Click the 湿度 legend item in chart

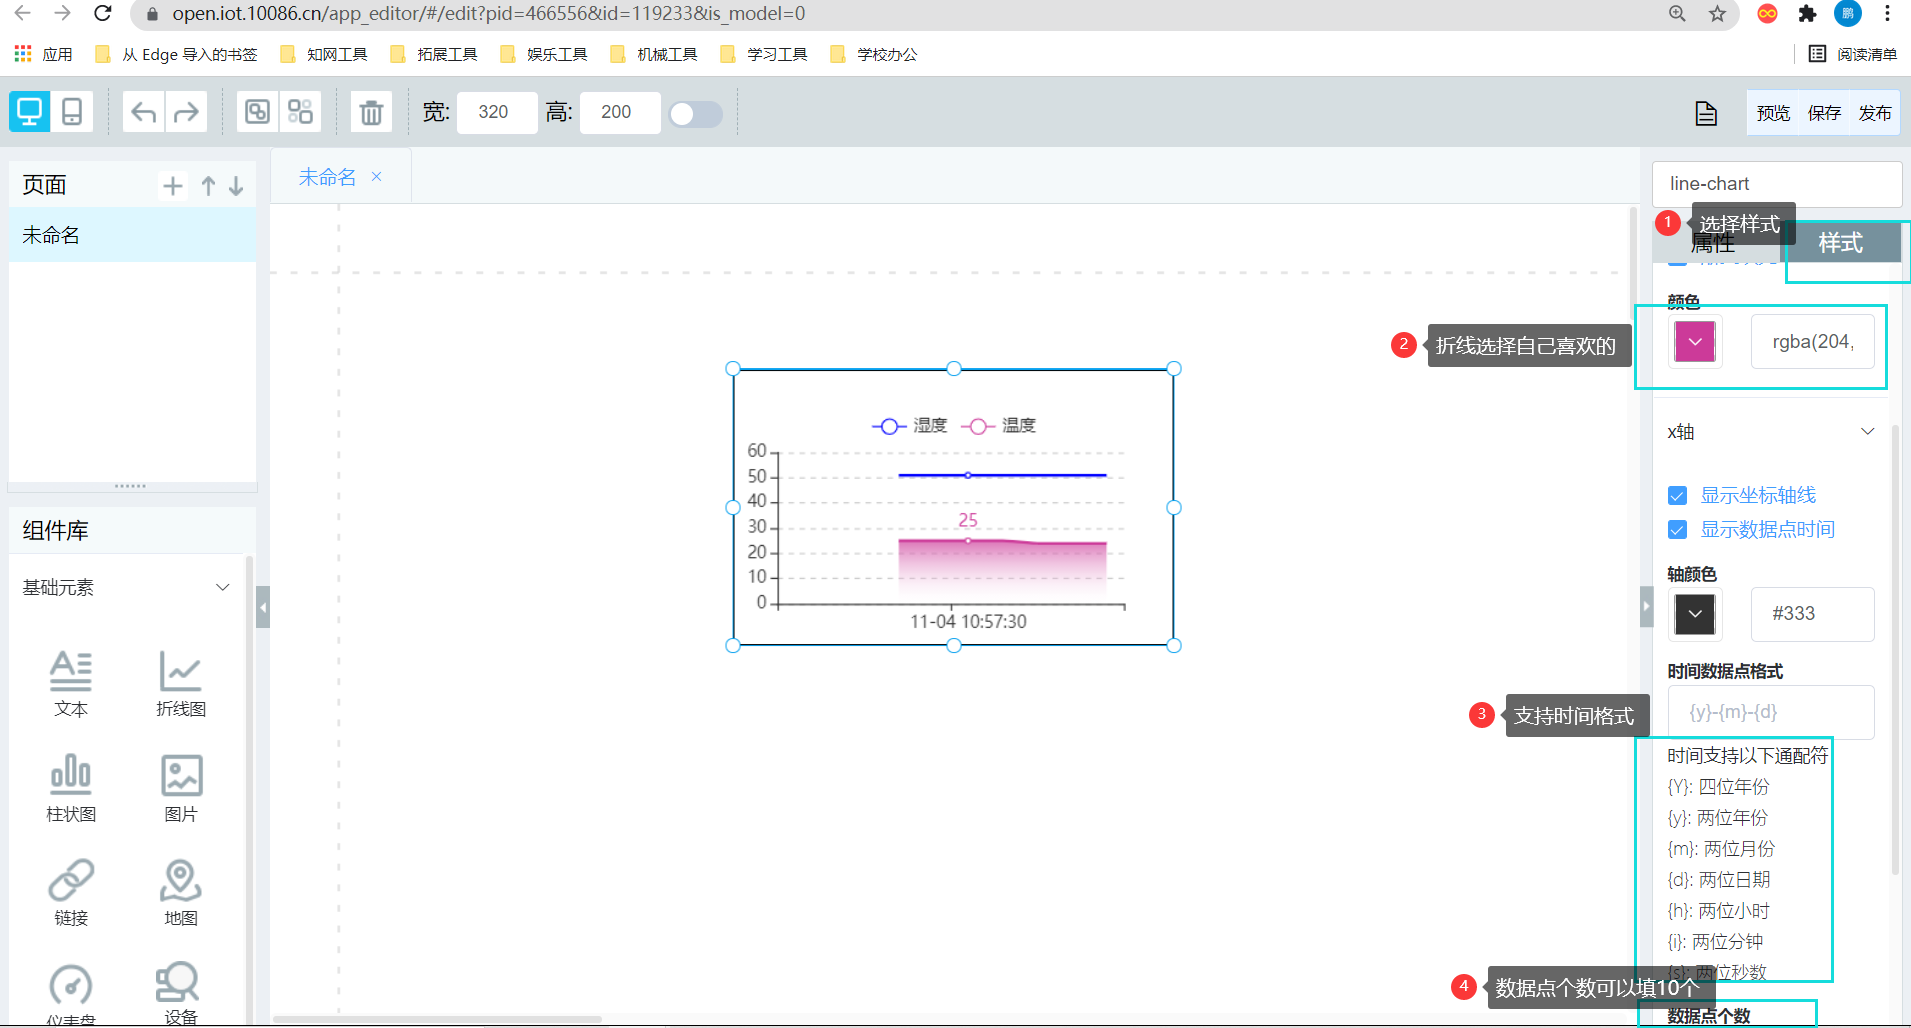click(x=910, y=426)
